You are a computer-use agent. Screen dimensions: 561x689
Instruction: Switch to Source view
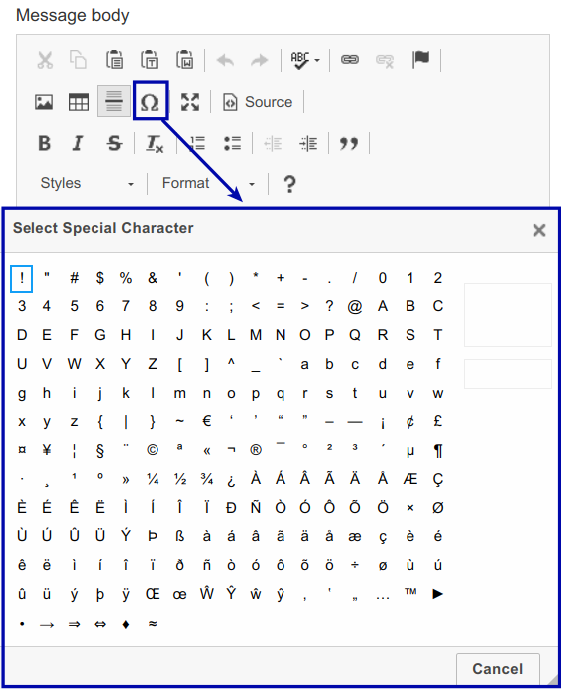click(257, 102)
